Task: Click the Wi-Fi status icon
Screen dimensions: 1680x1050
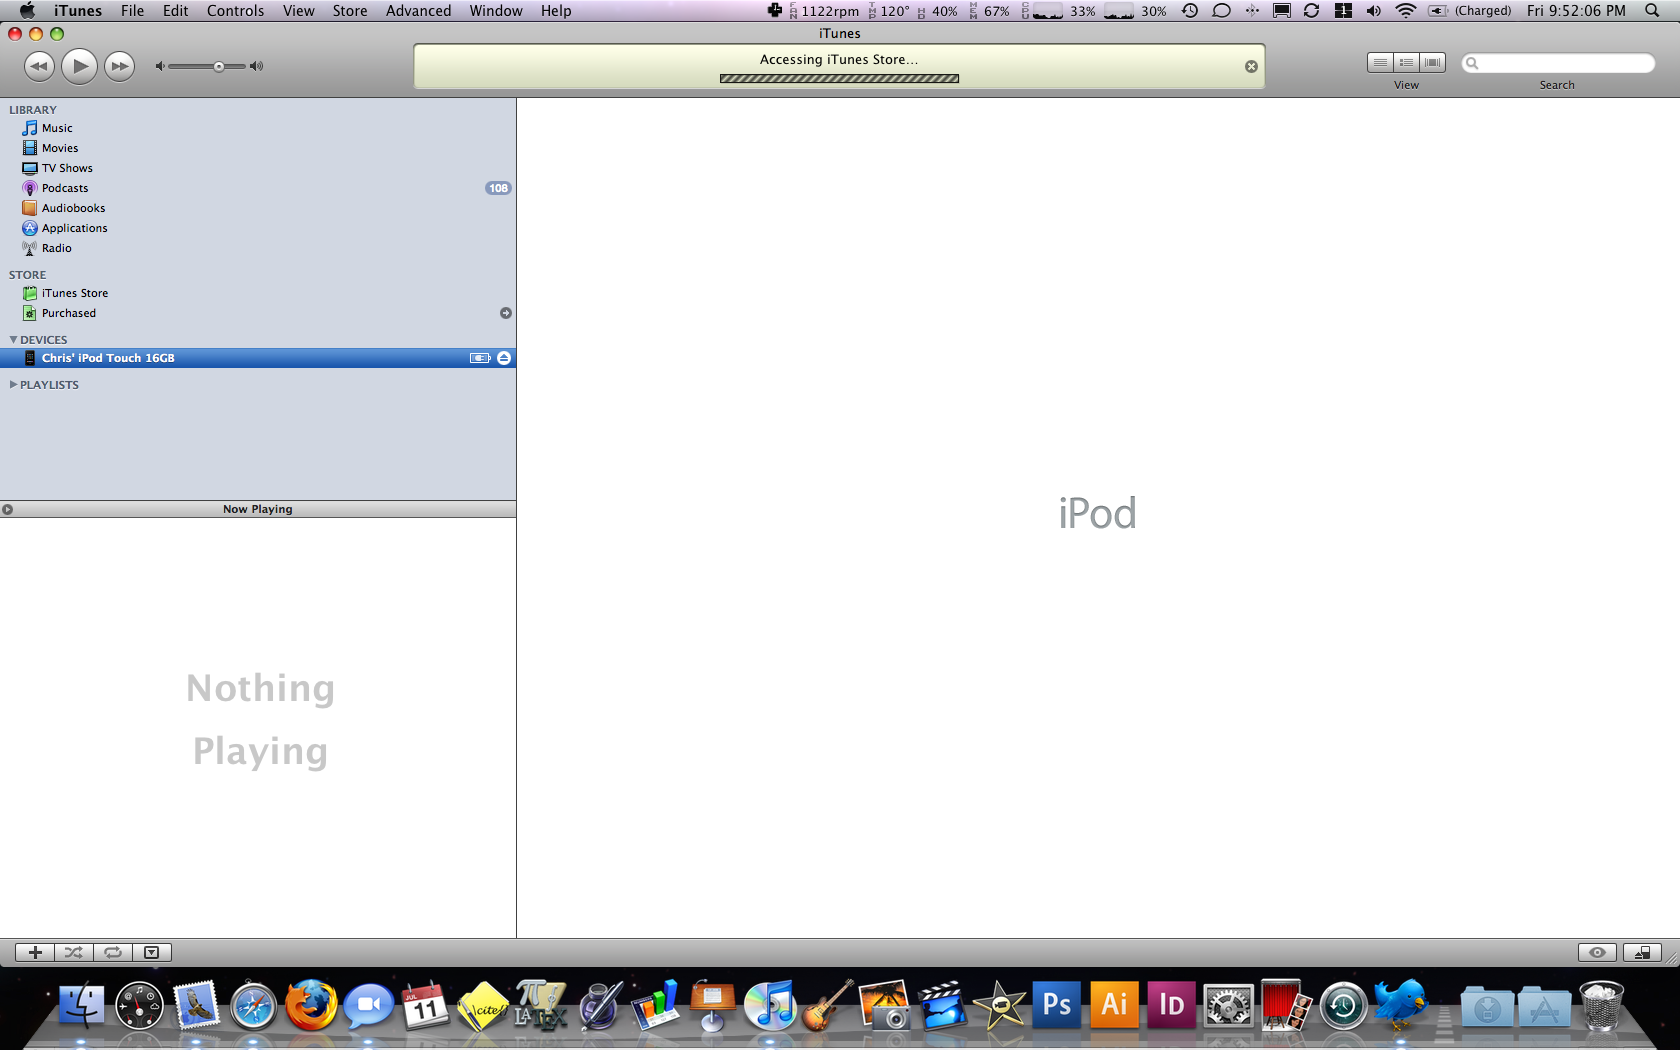Action: (1405, 11)
